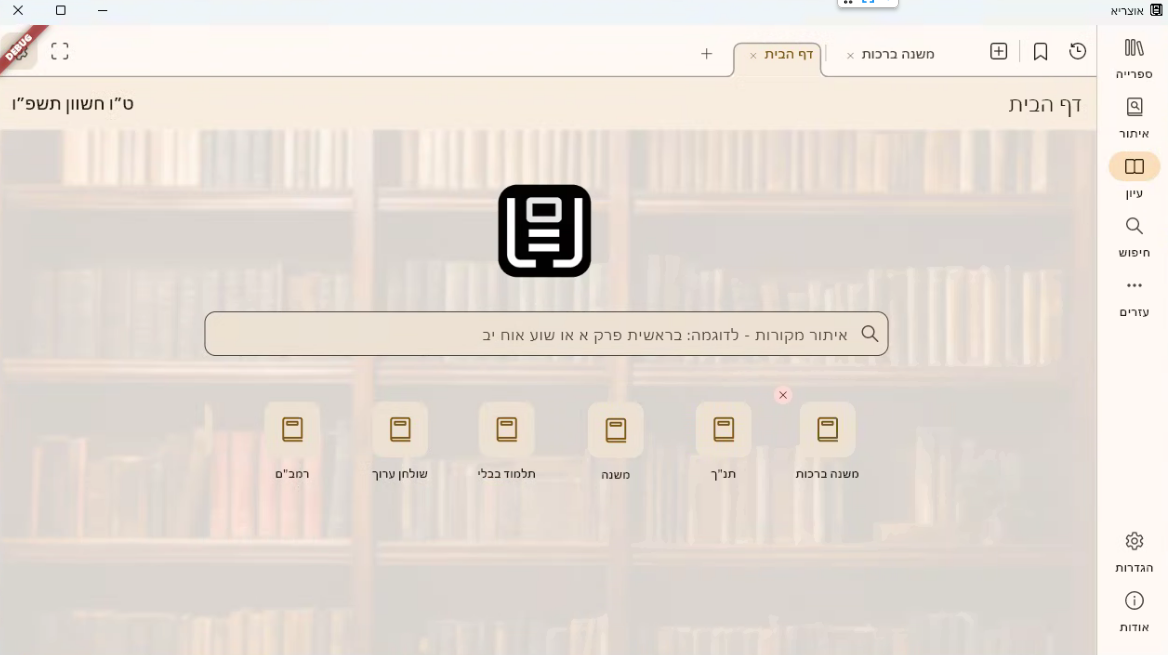
Task: Open the שולחן ערוך book shortcut
Action: click(400, 430)
